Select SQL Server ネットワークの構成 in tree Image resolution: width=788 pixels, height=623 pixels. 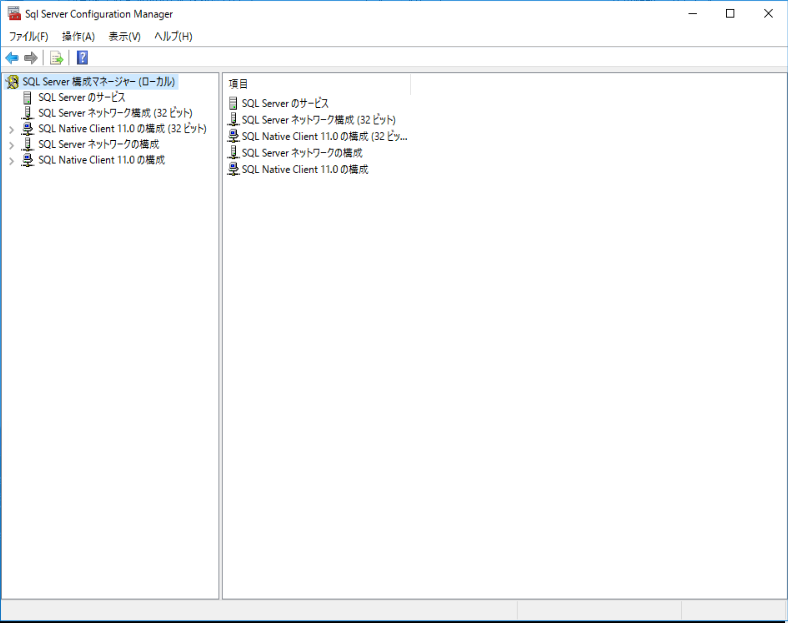click(x=98, y=144)
